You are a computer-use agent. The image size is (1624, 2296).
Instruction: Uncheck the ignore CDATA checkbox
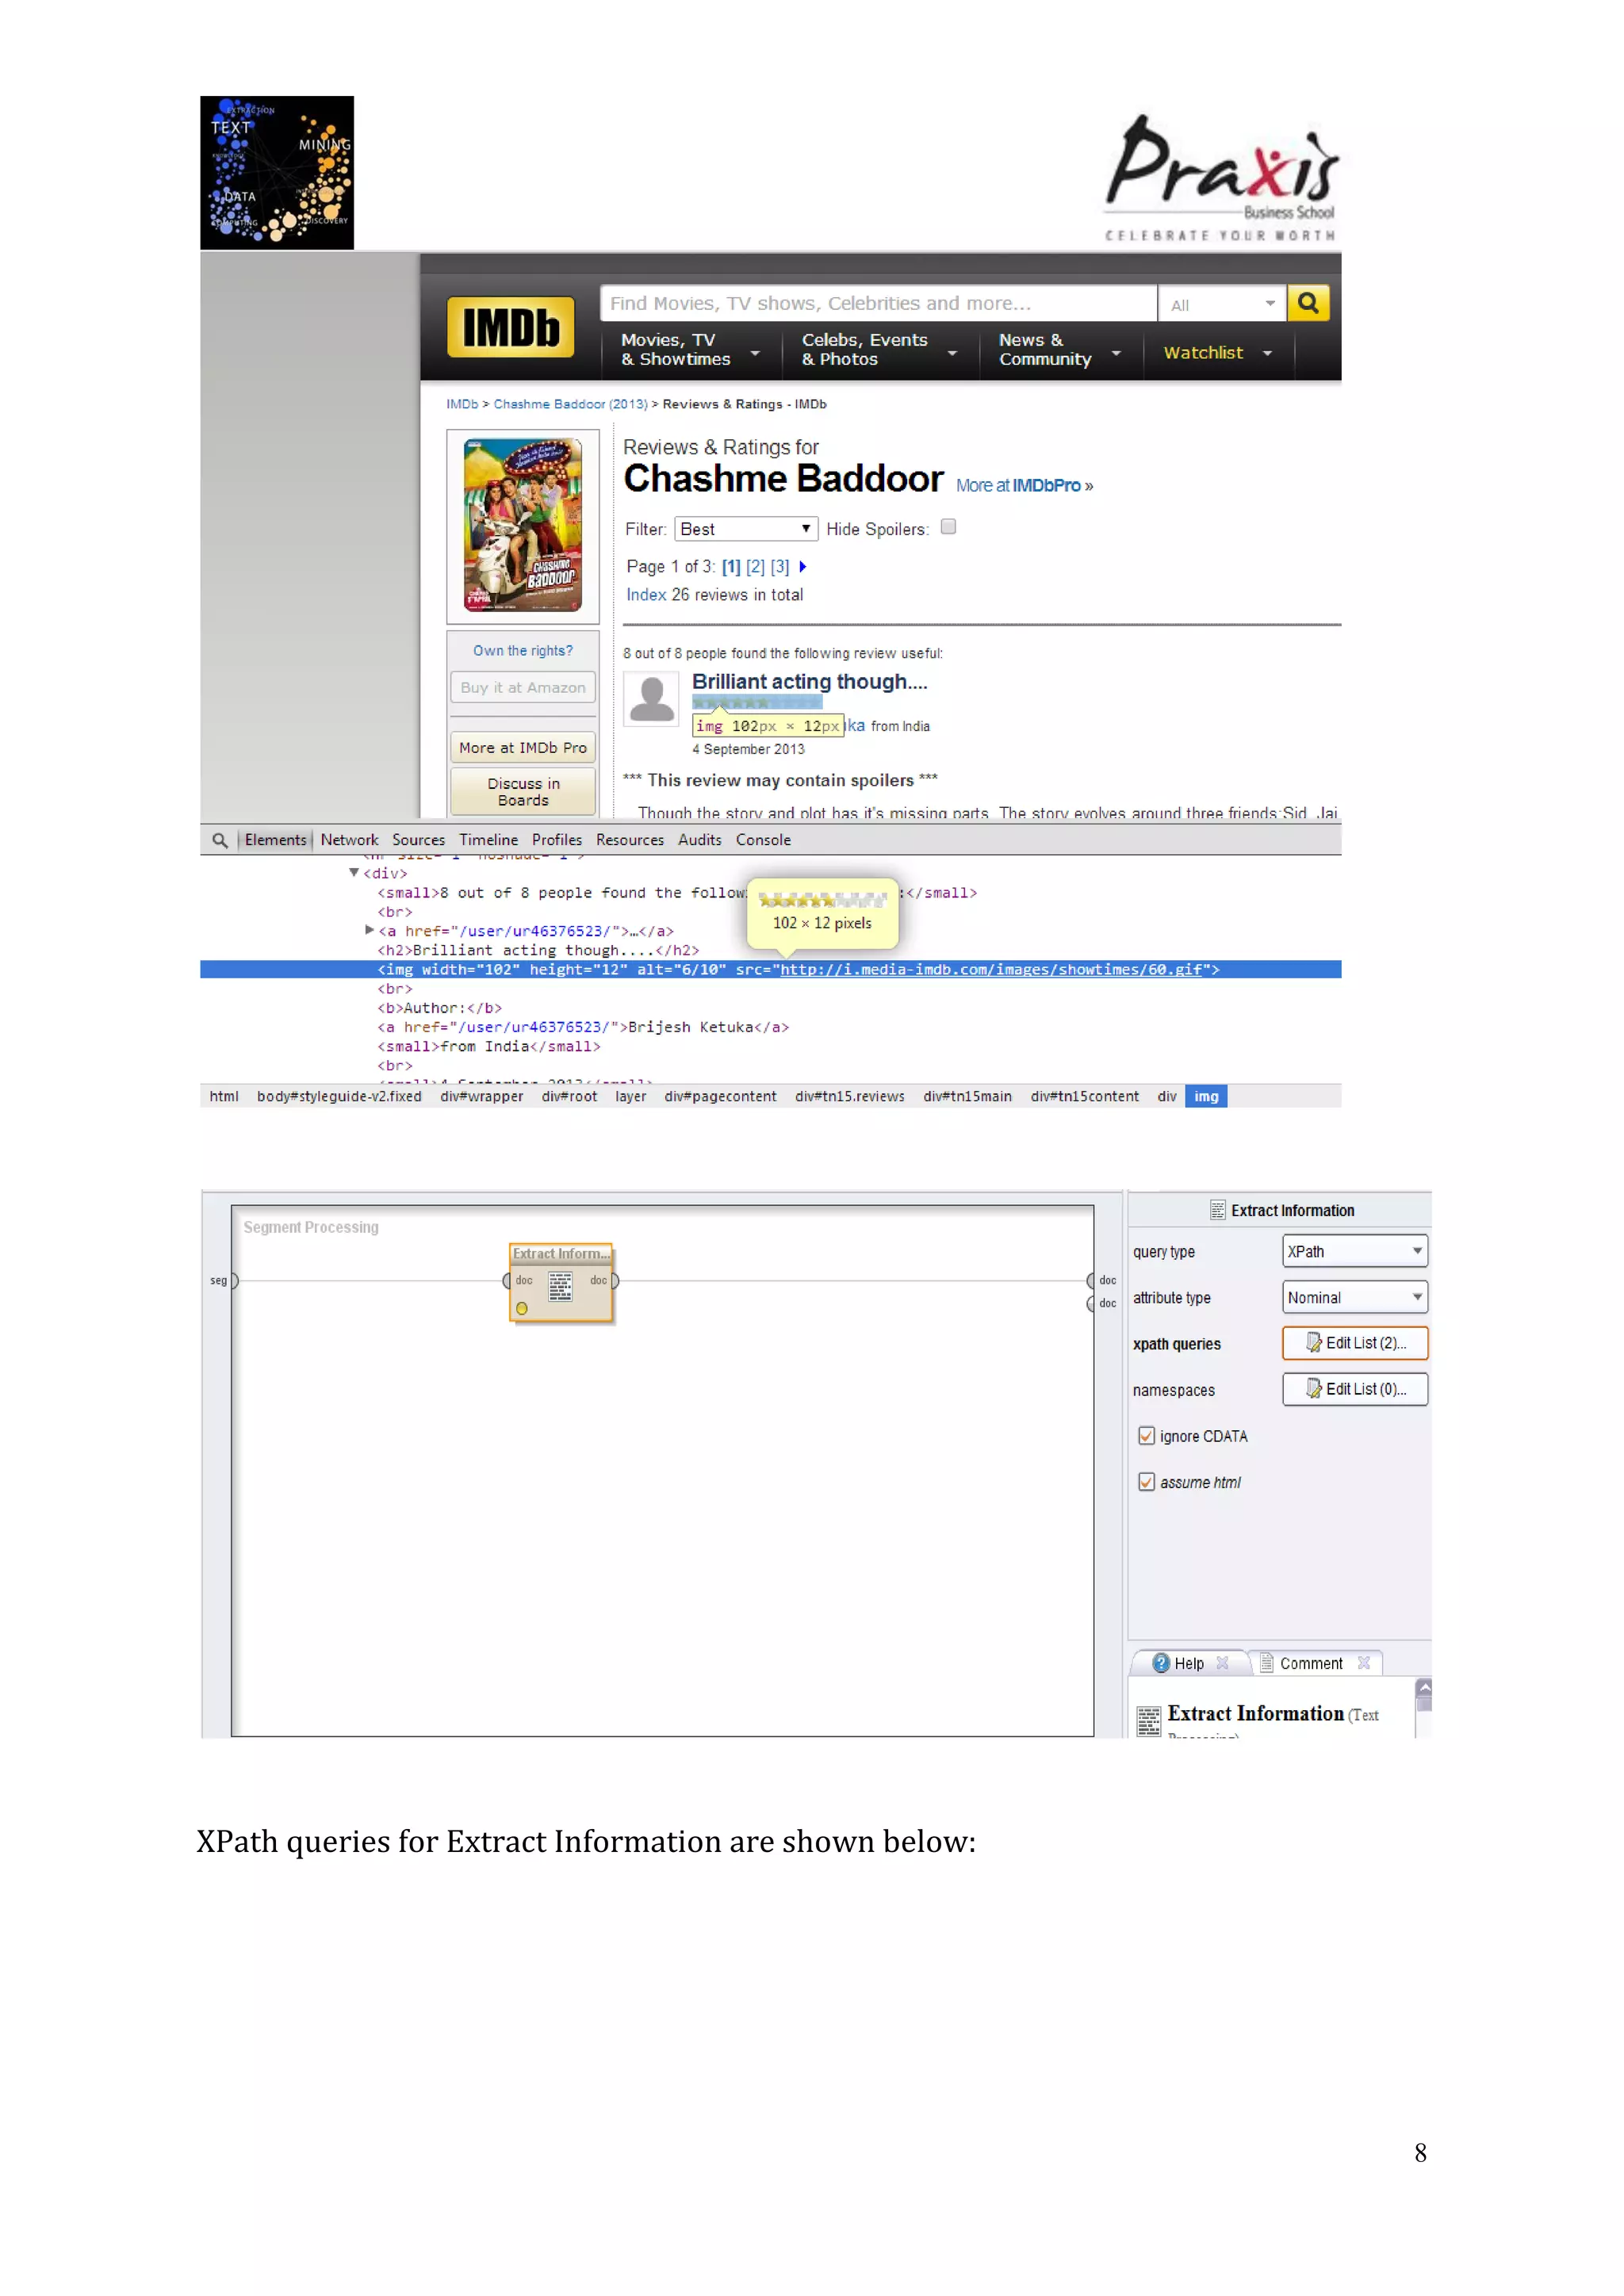point(1146,1436)
